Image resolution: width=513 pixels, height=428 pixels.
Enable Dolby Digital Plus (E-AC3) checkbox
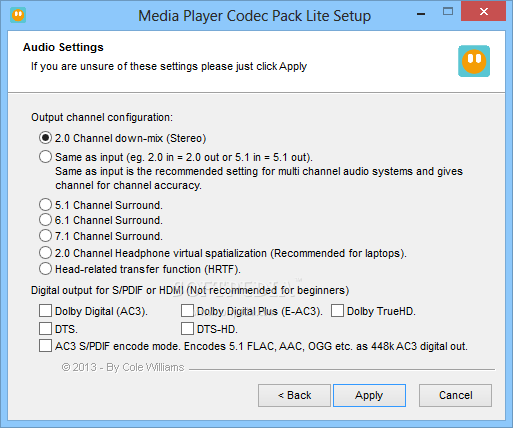[187, 311]
